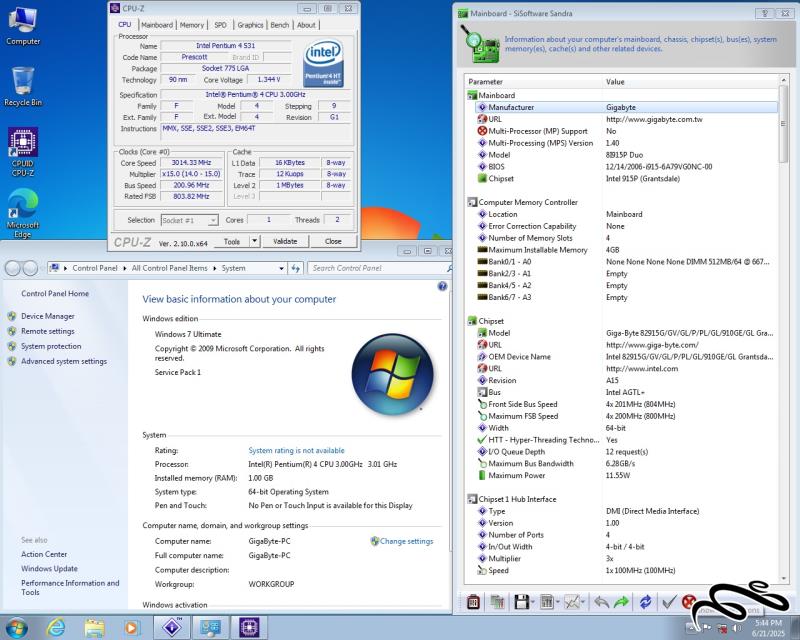This screenshot has width=800, height=640.
Task: Click 'System rating is not available' link
Action: pyautogui.click(x=296, y=451)
